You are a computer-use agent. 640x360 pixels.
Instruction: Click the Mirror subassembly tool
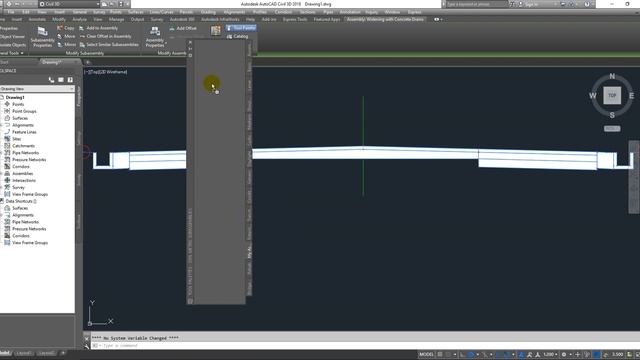(67, 44)
